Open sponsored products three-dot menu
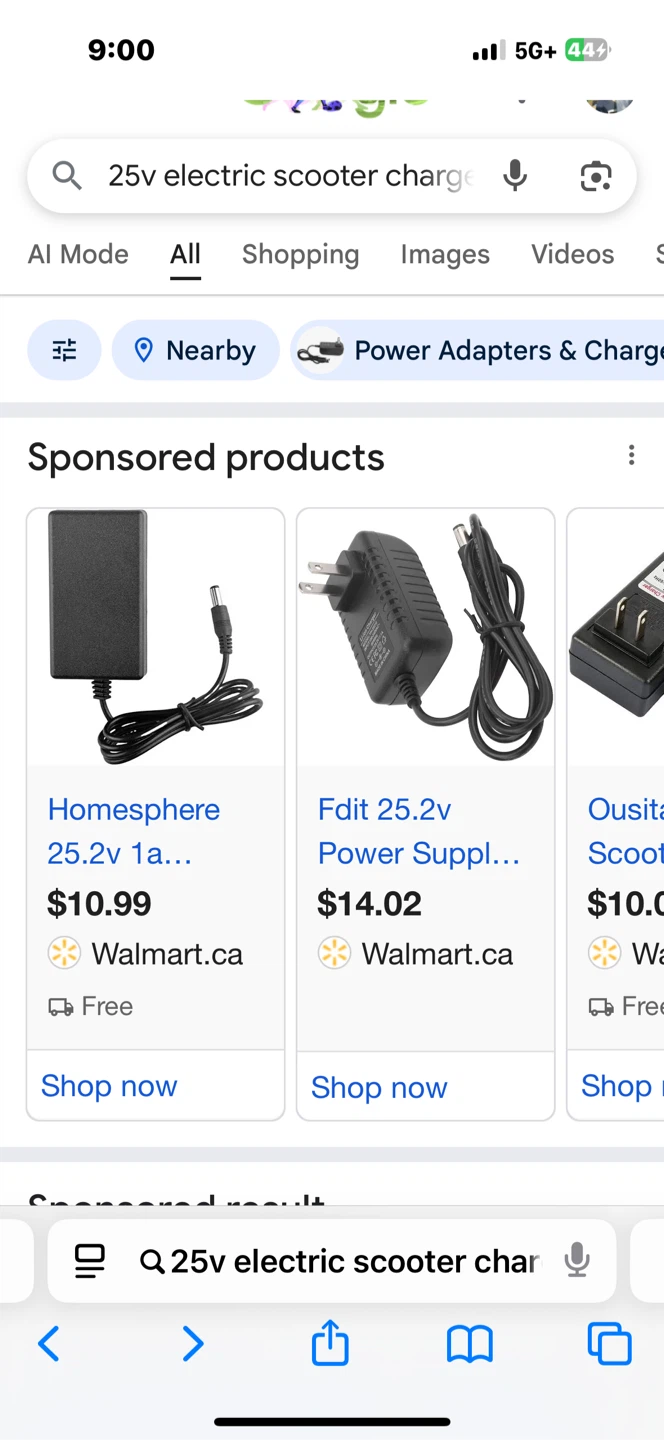Viewport: 664px width, 1440px height. (631, 456)
